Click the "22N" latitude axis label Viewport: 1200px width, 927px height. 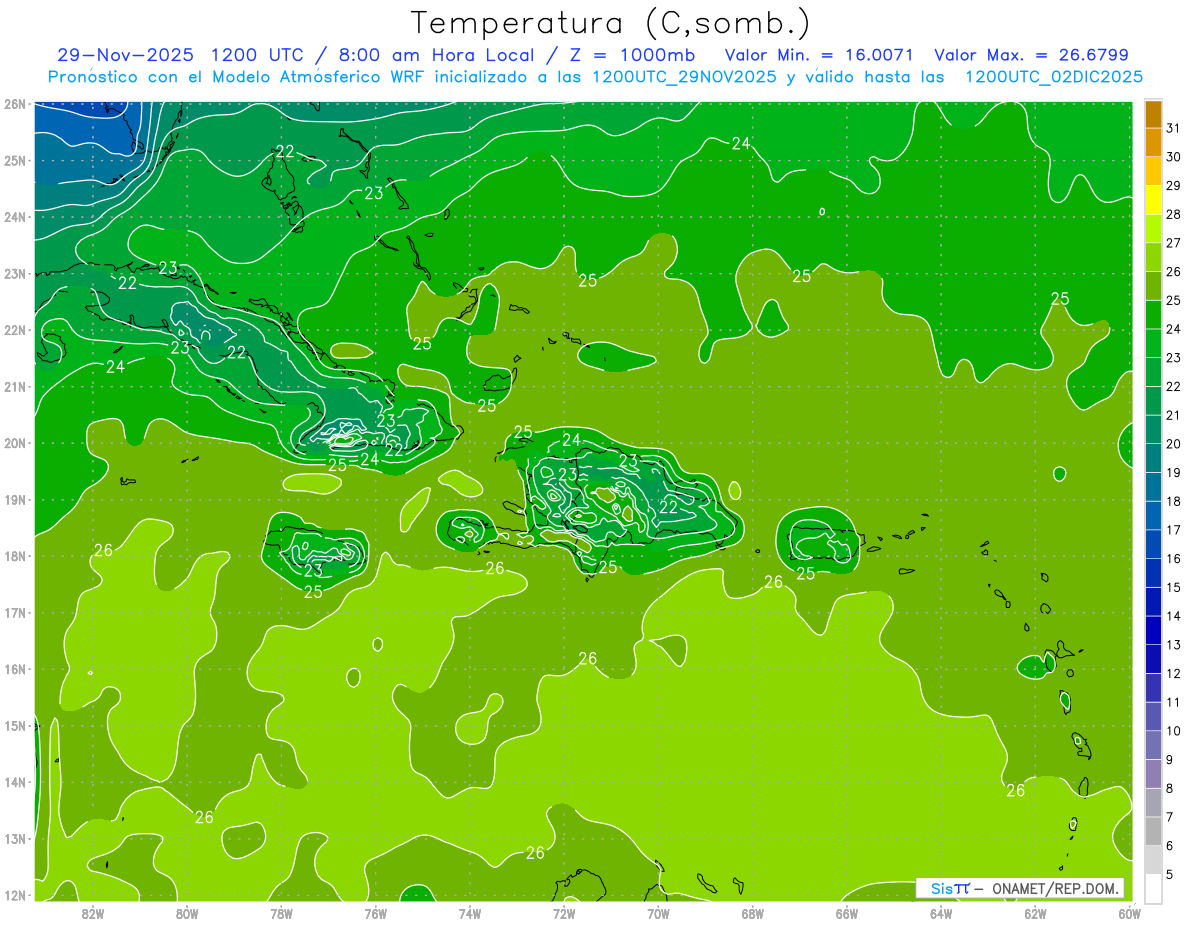tap(15, 330)
